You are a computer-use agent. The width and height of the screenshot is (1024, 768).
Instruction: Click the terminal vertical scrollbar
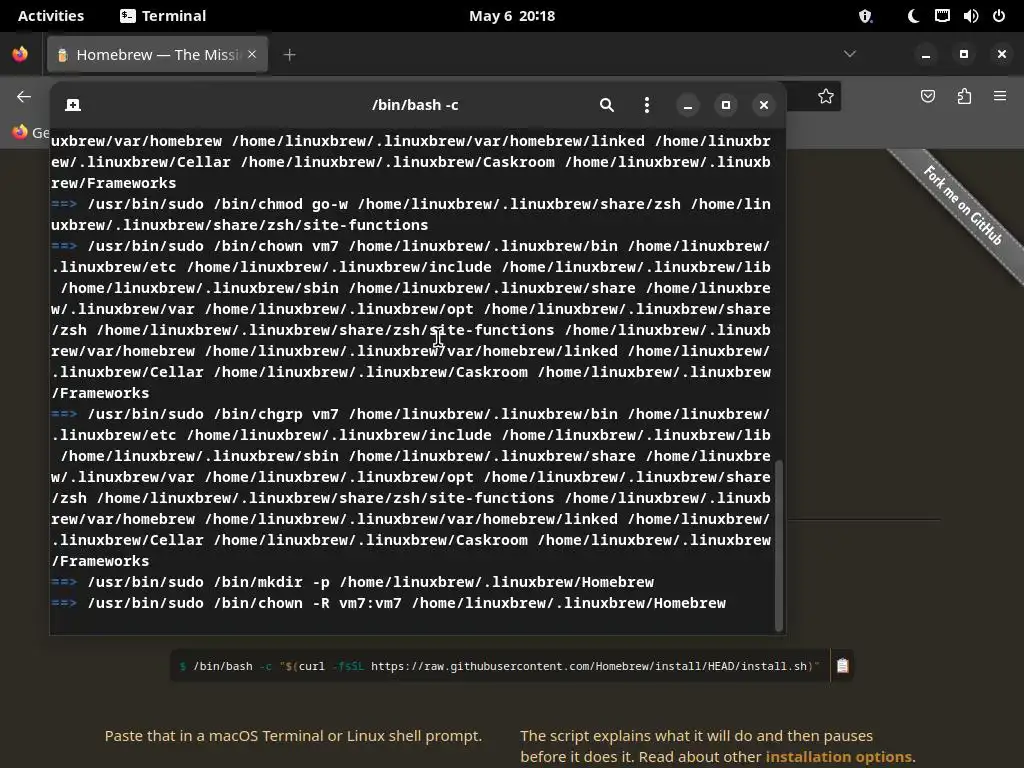pos(778,545)
